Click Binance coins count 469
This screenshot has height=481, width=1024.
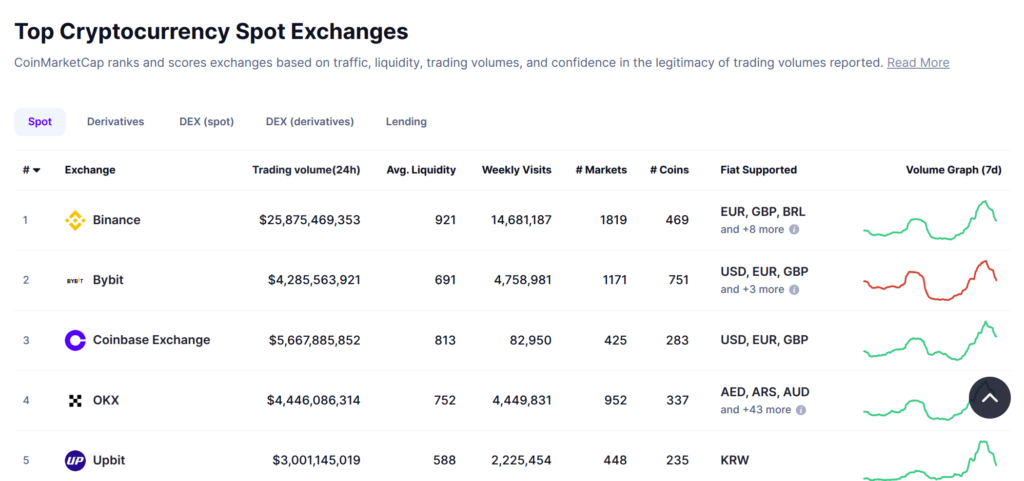pos(677,220)
